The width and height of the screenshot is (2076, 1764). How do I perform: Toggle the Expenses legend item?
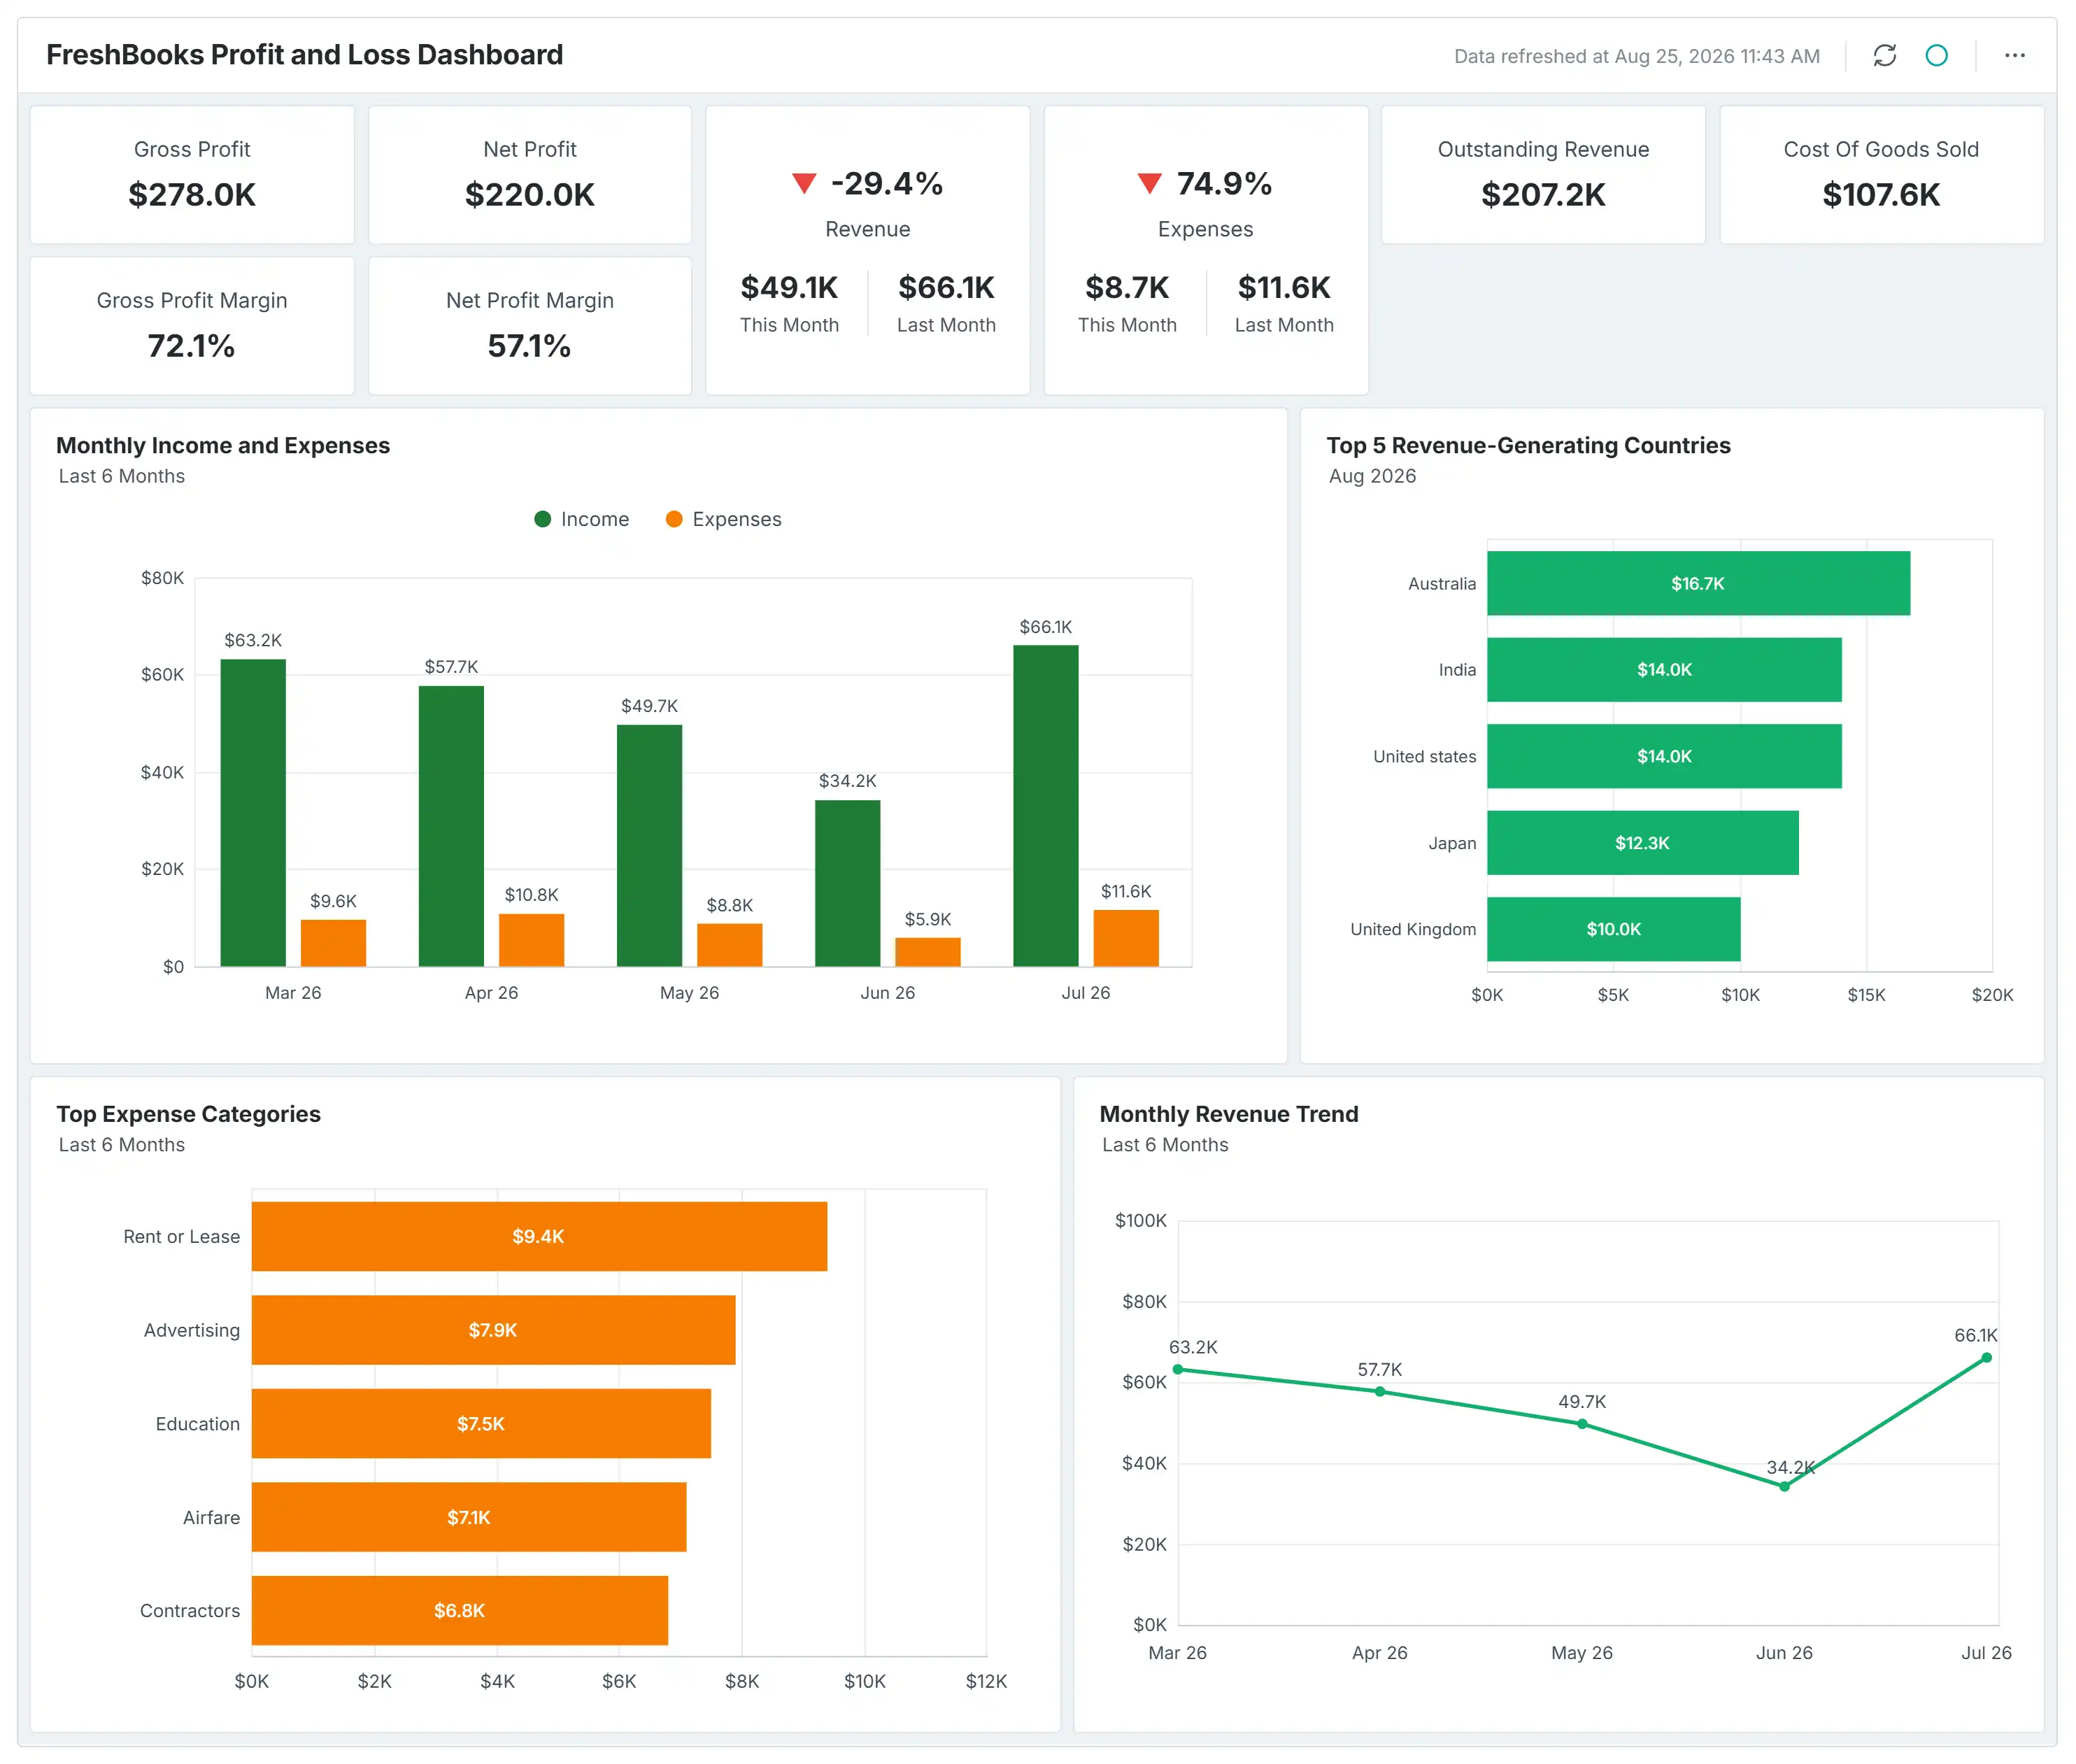pyautogui.click(x=723, y=519)
